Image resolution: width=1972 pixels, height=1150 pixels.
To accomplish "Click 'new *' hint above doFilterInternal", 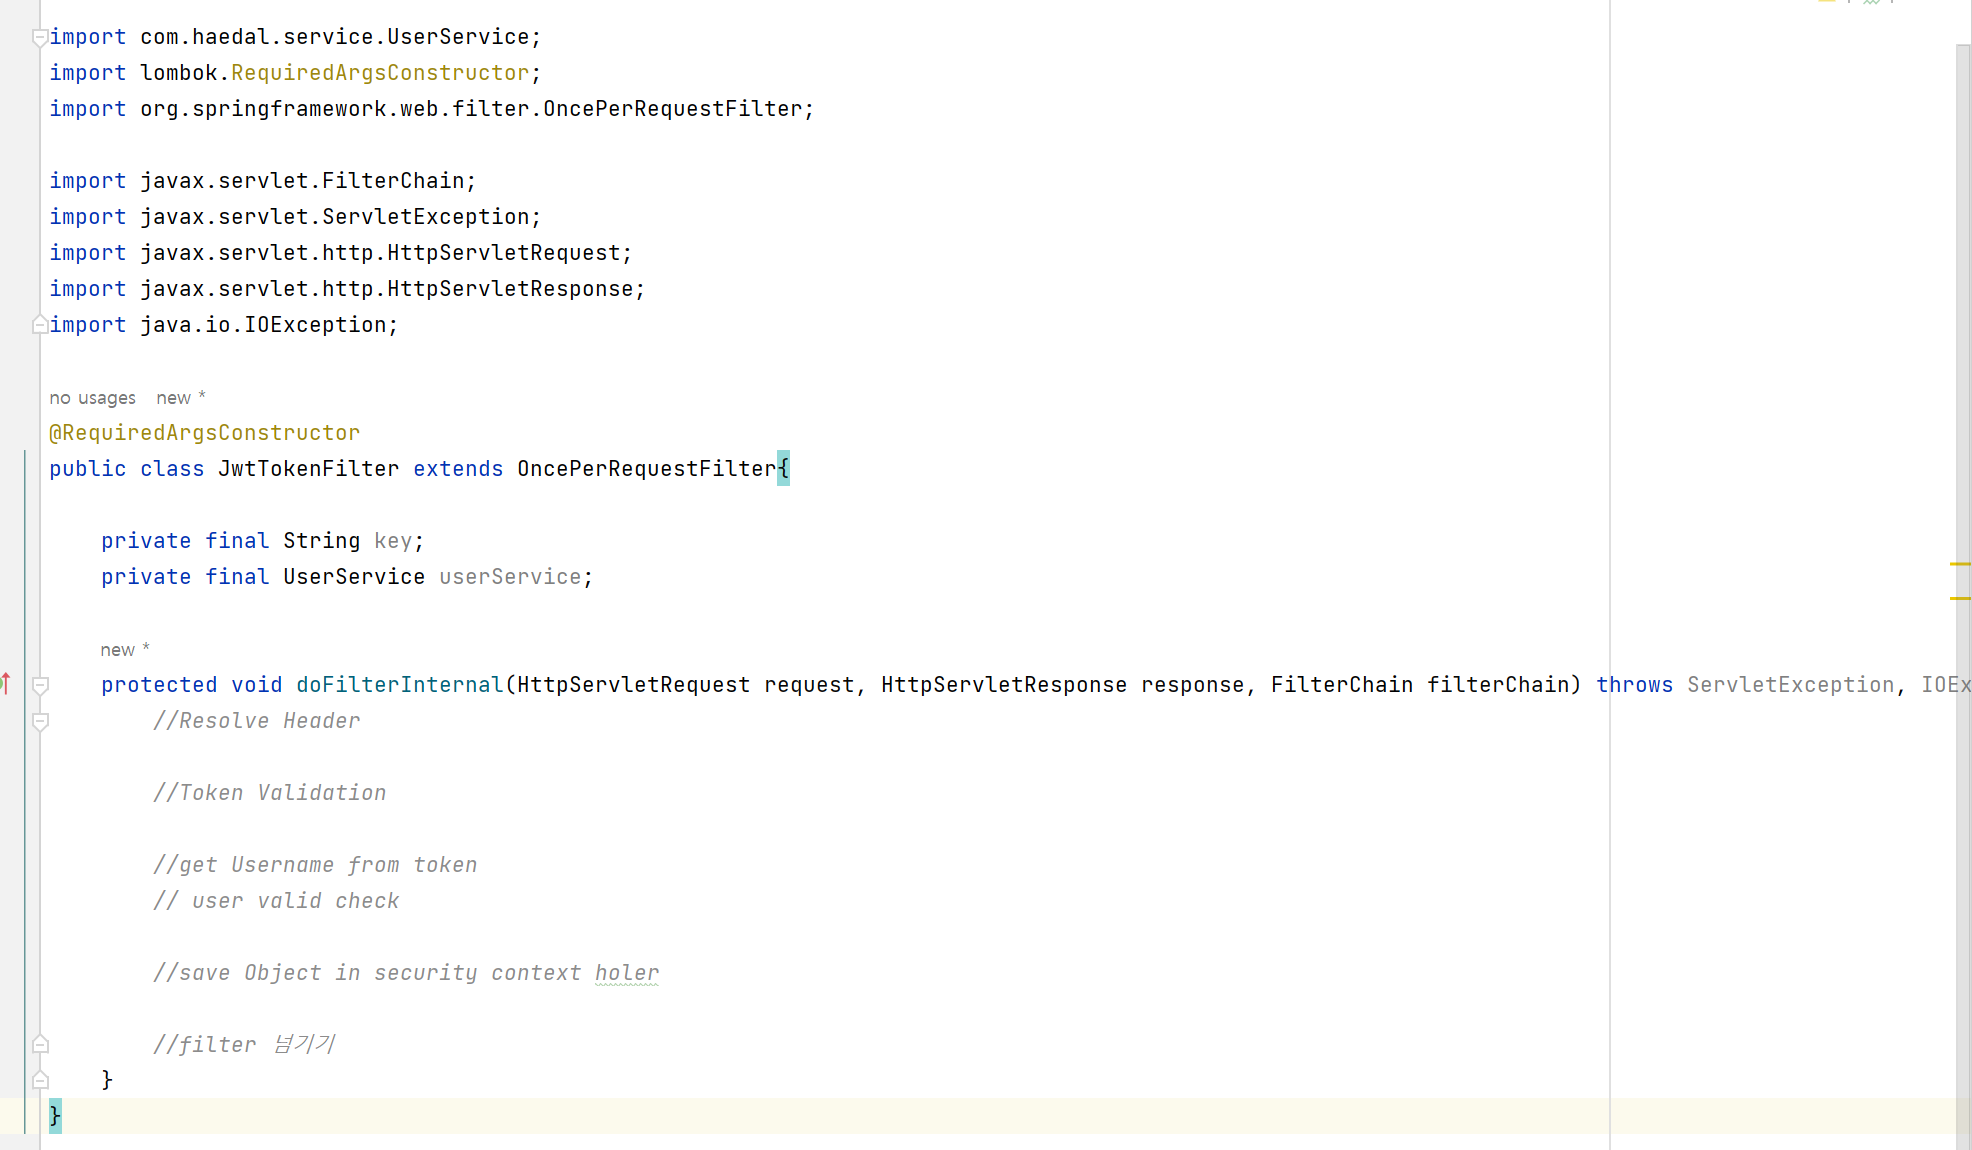I will [x=125, y=650].
